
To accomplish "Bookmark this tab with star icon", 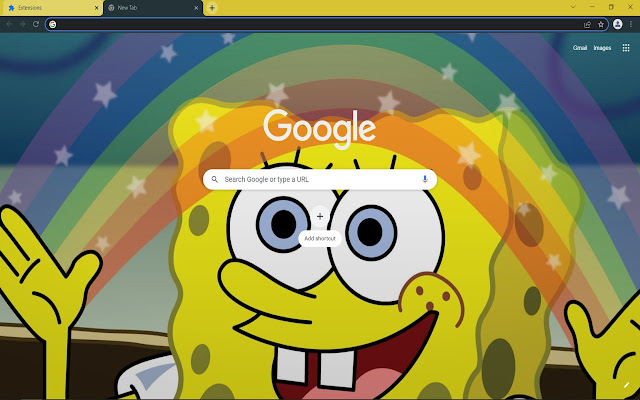I will point(601,24).
